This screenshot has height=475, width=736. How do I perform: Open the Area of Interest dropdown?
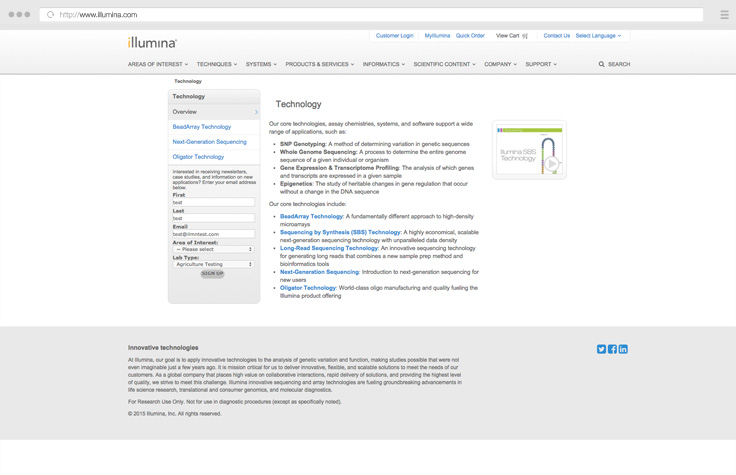[213, 249]
